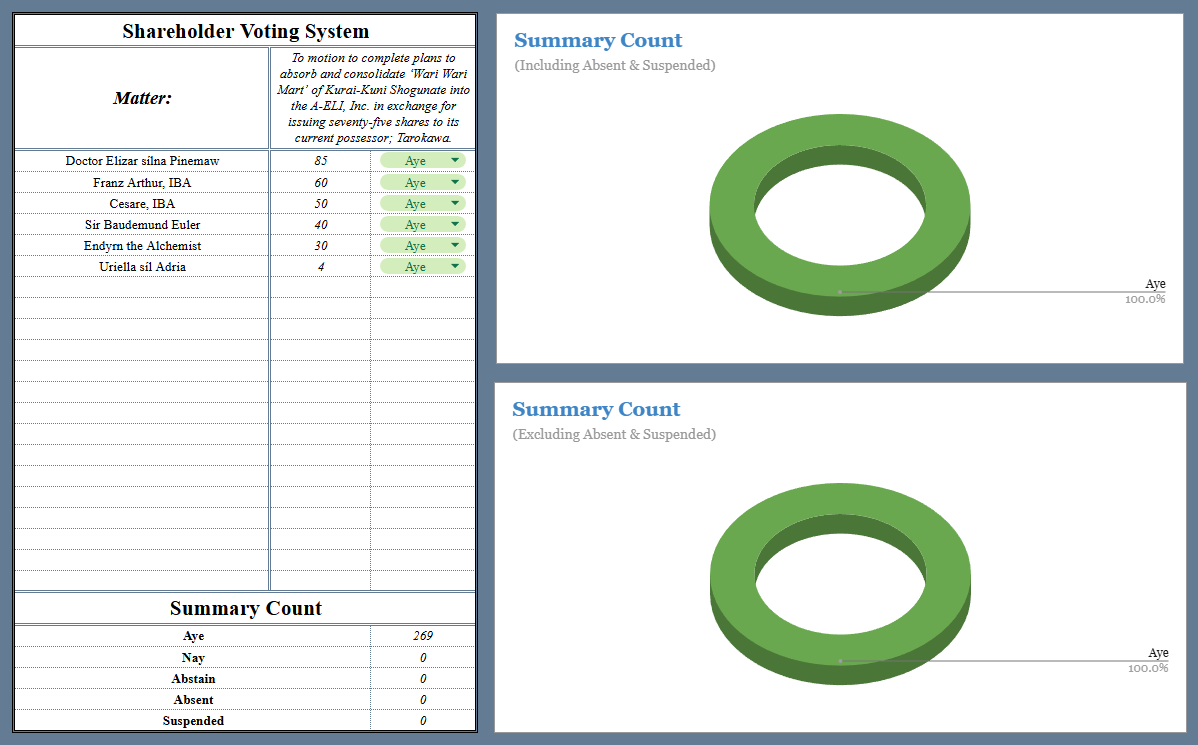Select the donut chart excluding absent votes

[x=840, y=584]
